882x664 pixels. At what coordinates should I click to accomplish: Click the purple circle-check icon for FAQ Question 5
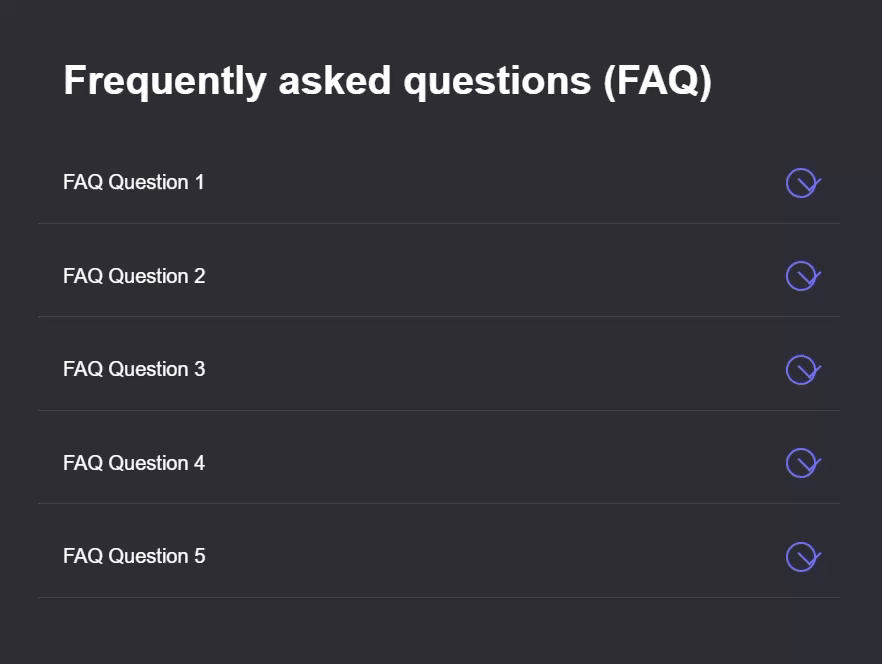[803, 557]
